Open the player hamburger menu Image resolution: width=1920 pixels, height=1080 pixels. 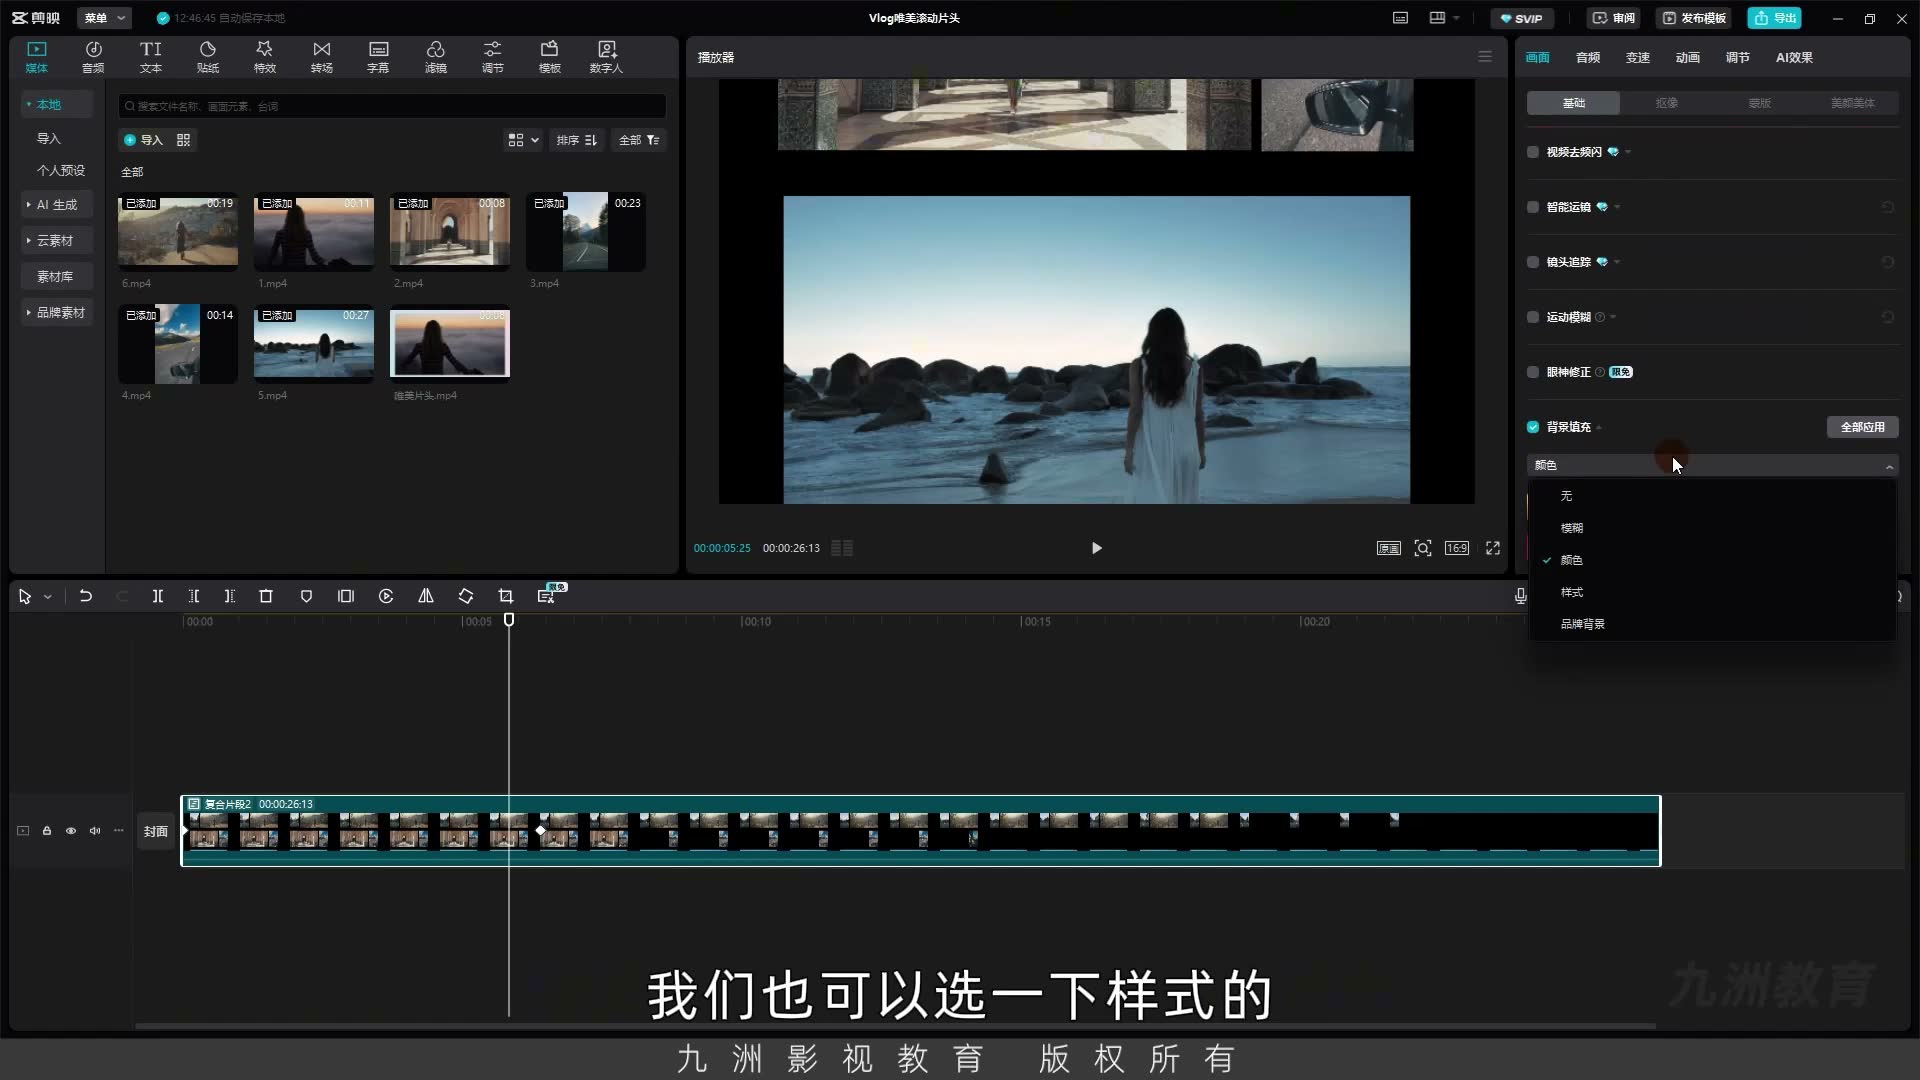click(x=1485, y=57)
